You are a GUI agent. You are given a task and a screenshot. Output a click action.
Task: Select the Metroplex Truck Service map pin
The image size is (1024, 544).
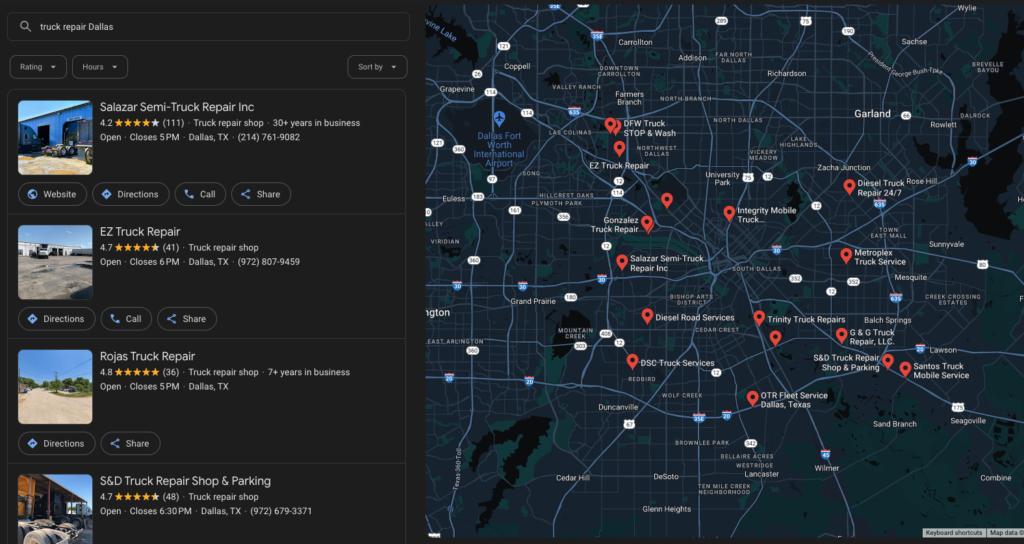click(846, 255)
